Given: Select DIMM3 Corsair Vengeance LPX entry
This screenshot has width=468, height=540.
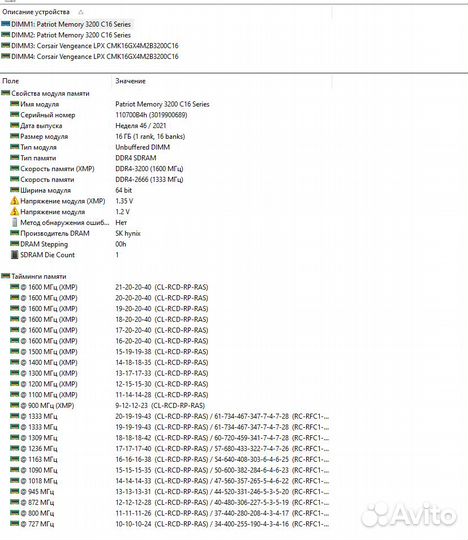Looking at the screenshot, I should coord(90,45).
